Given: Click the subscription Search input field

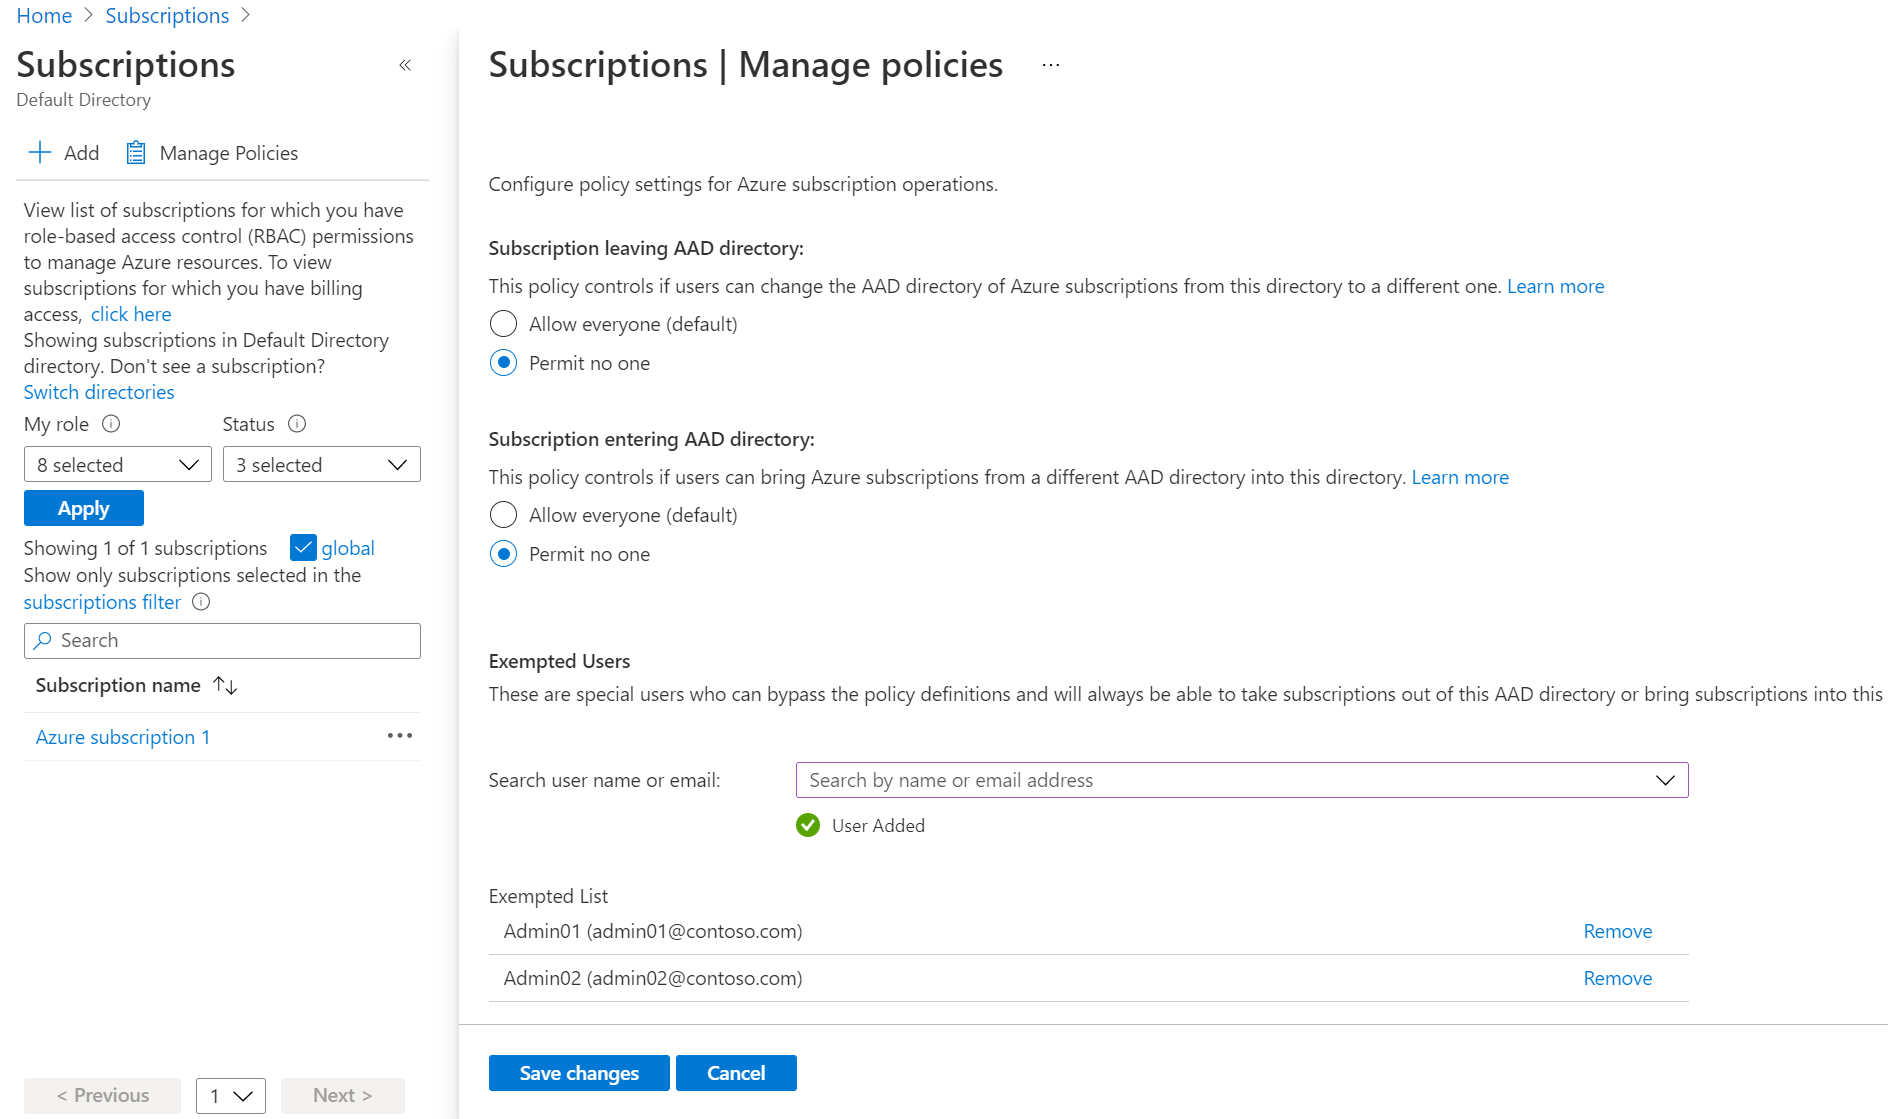Looking at the screenshot, I should coord(222,640).
